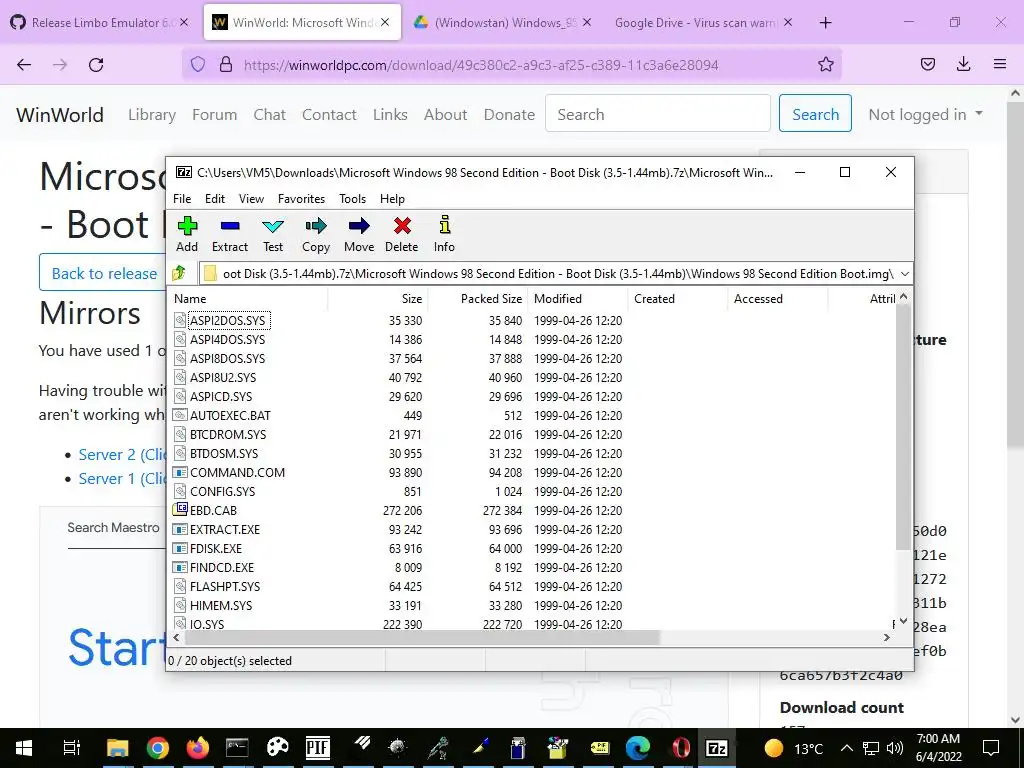Select the ASPI8DOS.SYS file
The width and height of the screenshot is (1024, 768).
point(228,359)
